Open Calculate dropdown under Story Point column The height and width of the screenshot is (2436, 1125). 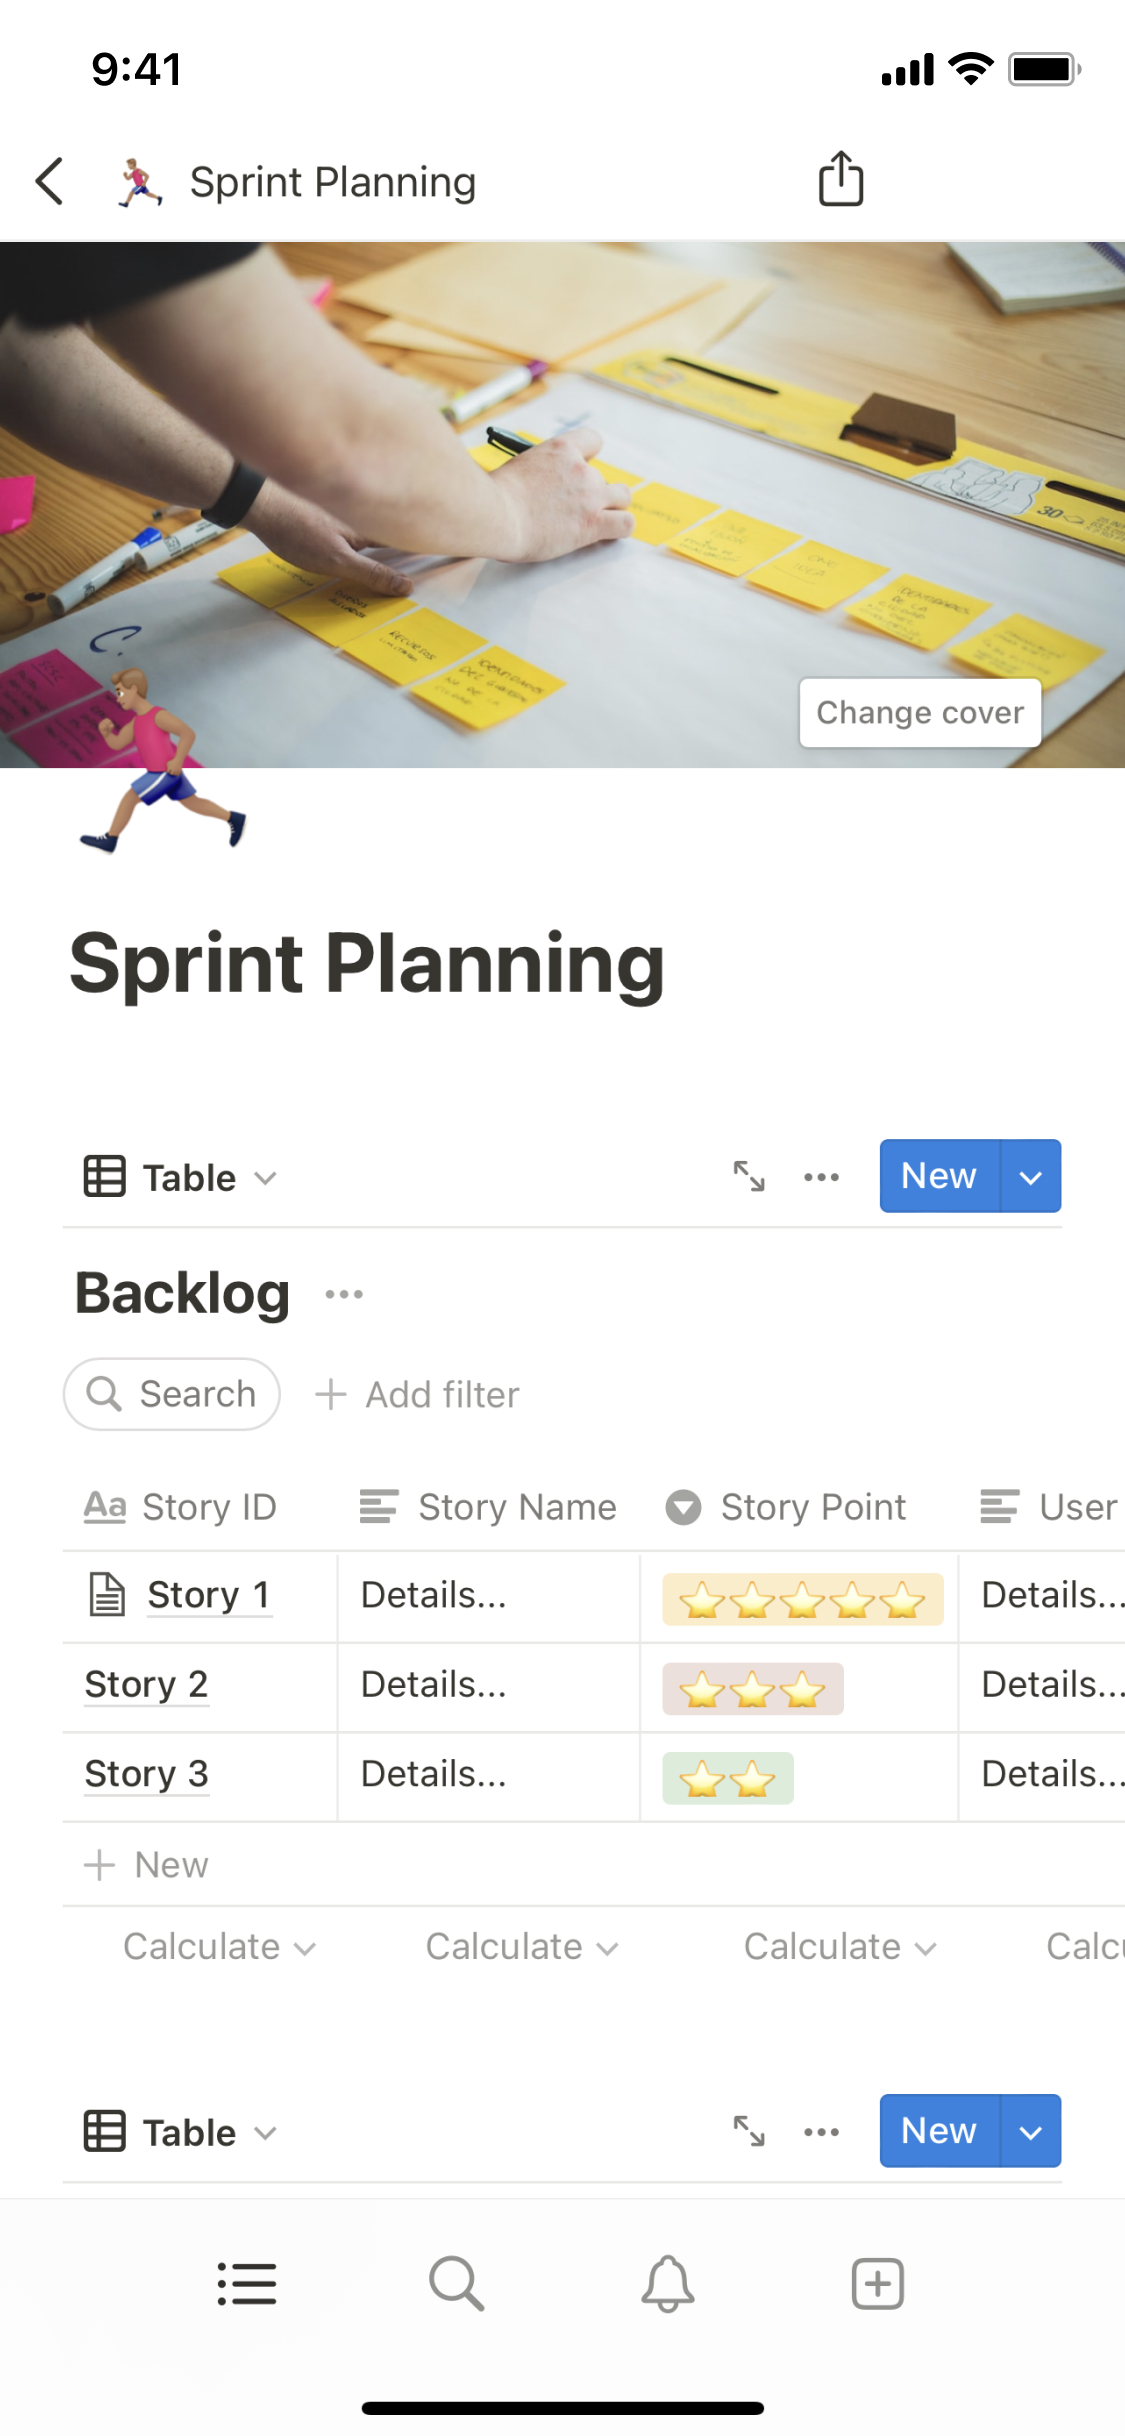coord(839,1947)
